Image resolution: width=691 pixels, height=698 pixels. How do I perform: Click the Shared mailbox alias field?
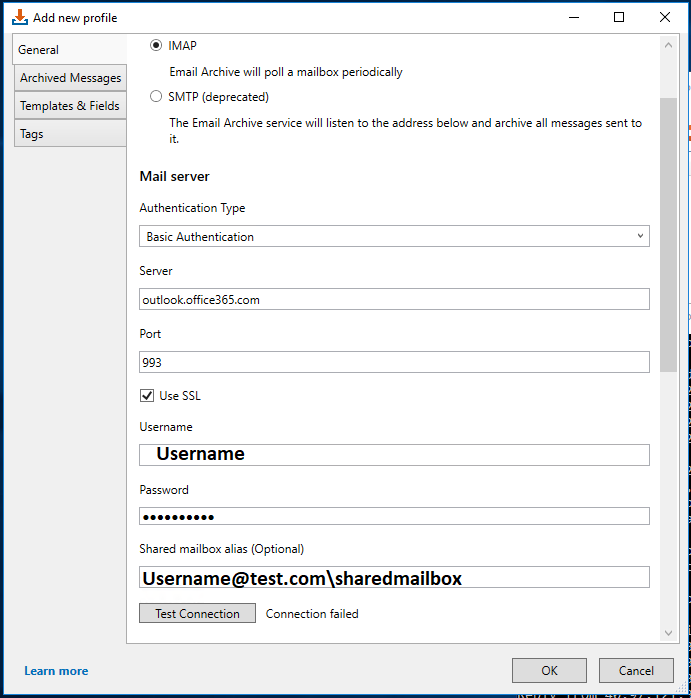[394, 578]
